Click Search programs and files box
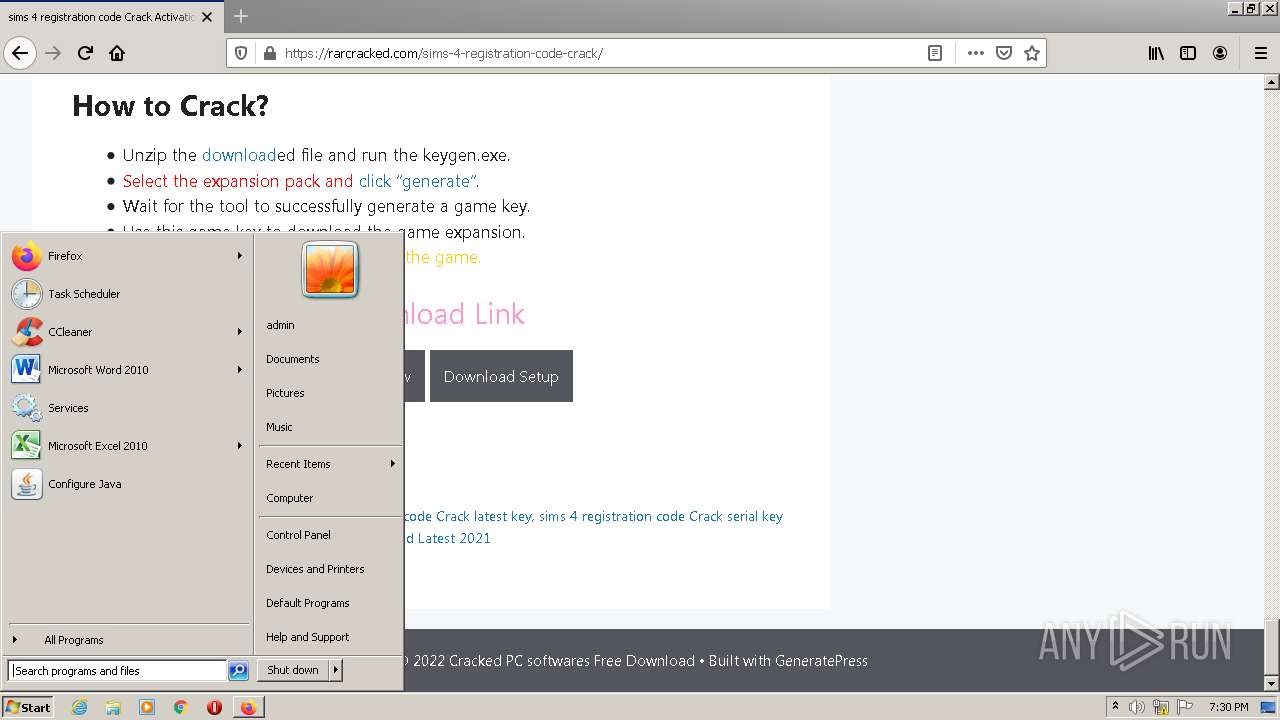 (117, 671)
